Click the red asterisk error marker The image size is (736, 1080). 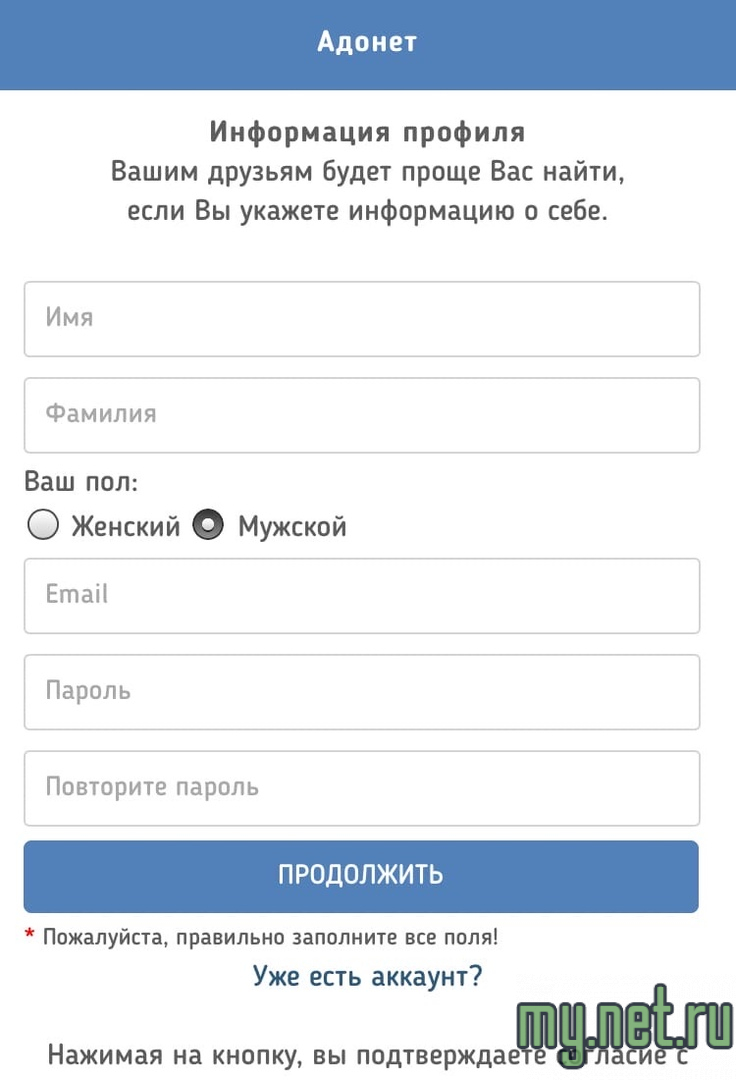(30, 936)
